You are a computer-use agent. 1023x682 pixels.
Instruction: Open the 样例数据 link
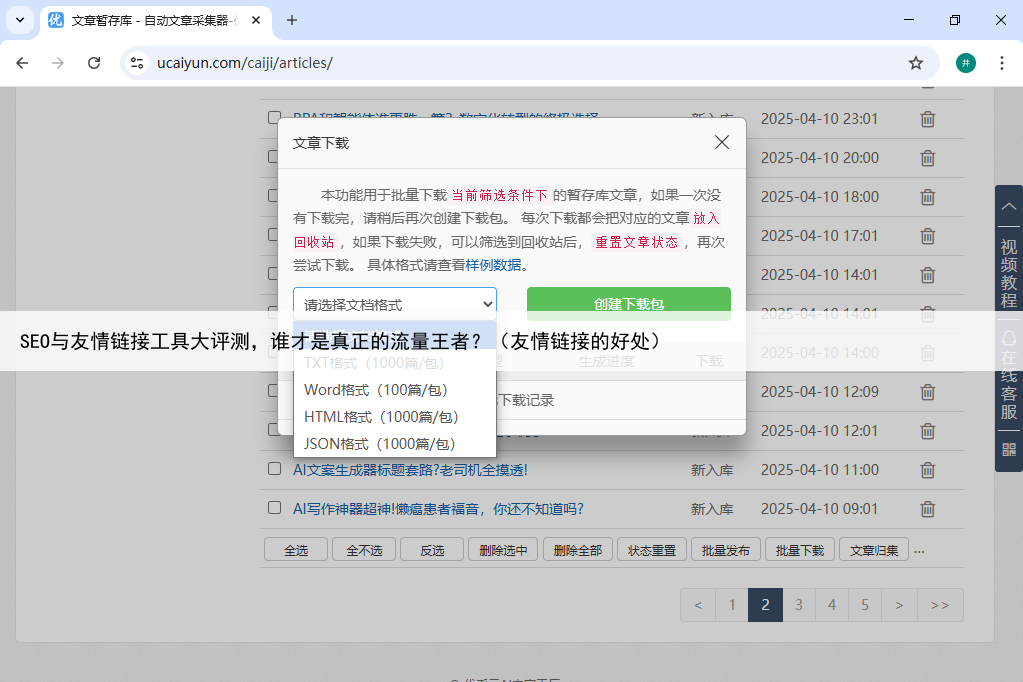coord(493,266)
